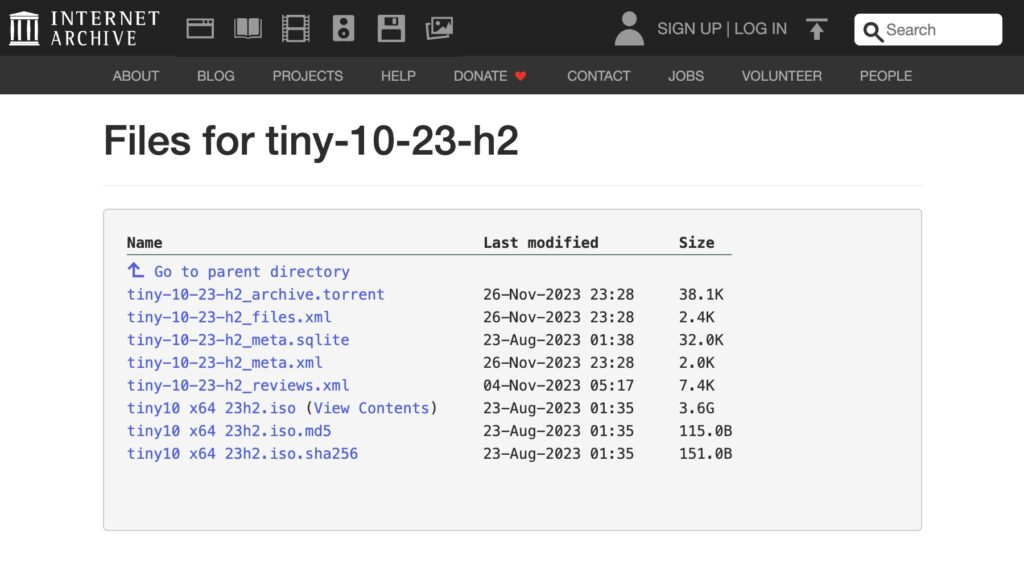
Task: Open the Video film strip icon
Action: coord(296,28)
